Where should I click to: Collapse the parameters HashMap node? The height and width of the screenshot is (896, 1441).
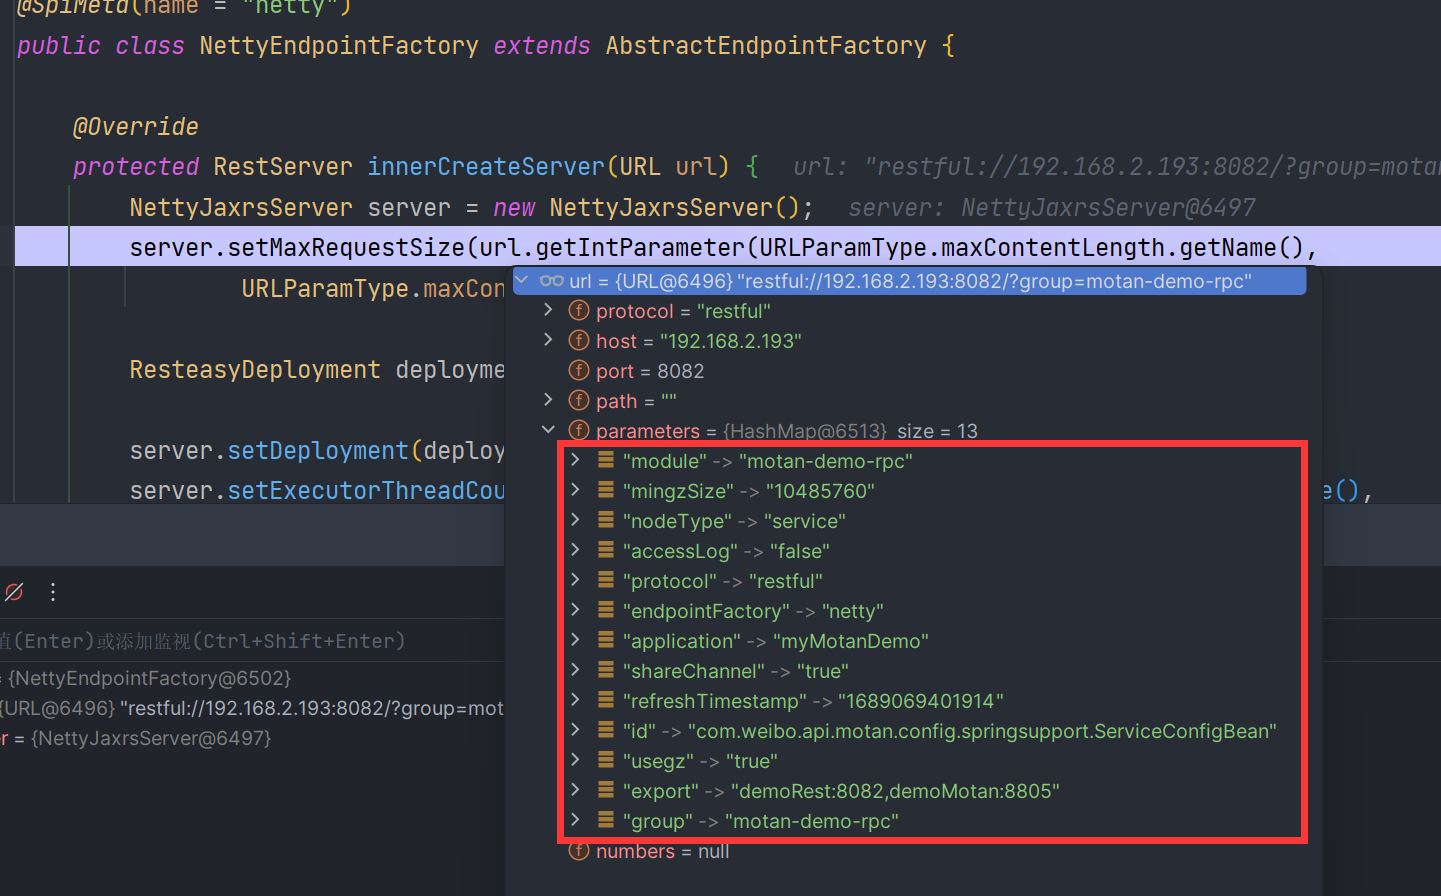pos(548,430)
